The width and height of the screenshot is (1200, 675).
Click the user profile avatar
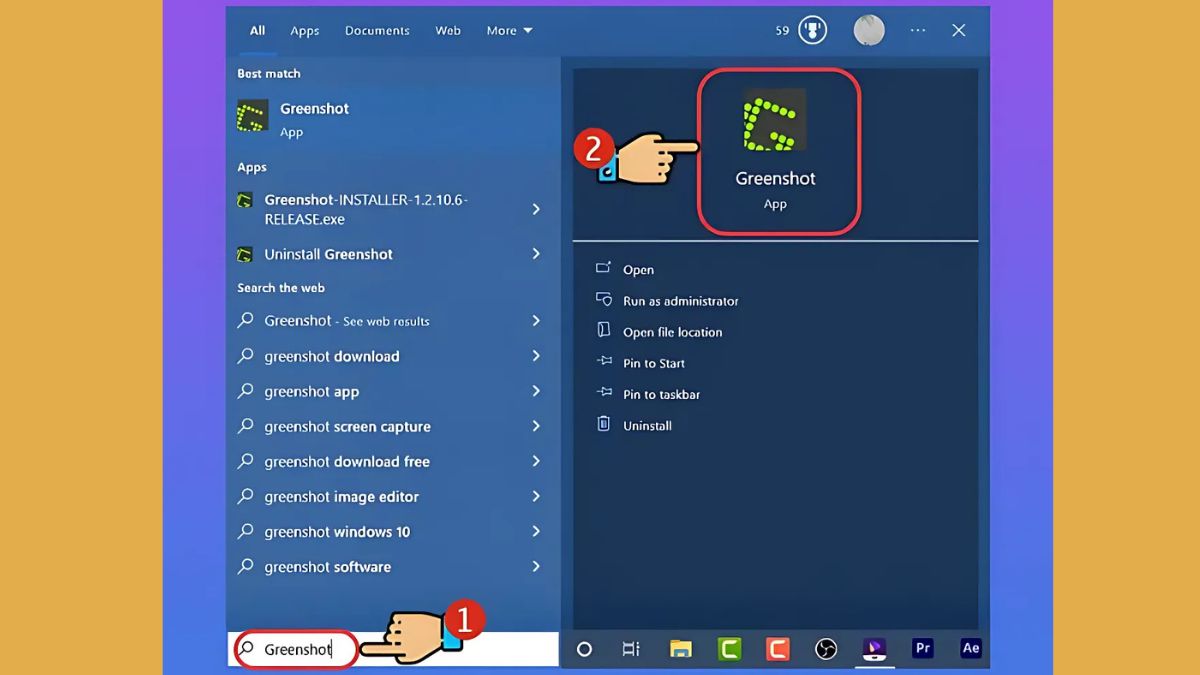click(x=869, y=30)
